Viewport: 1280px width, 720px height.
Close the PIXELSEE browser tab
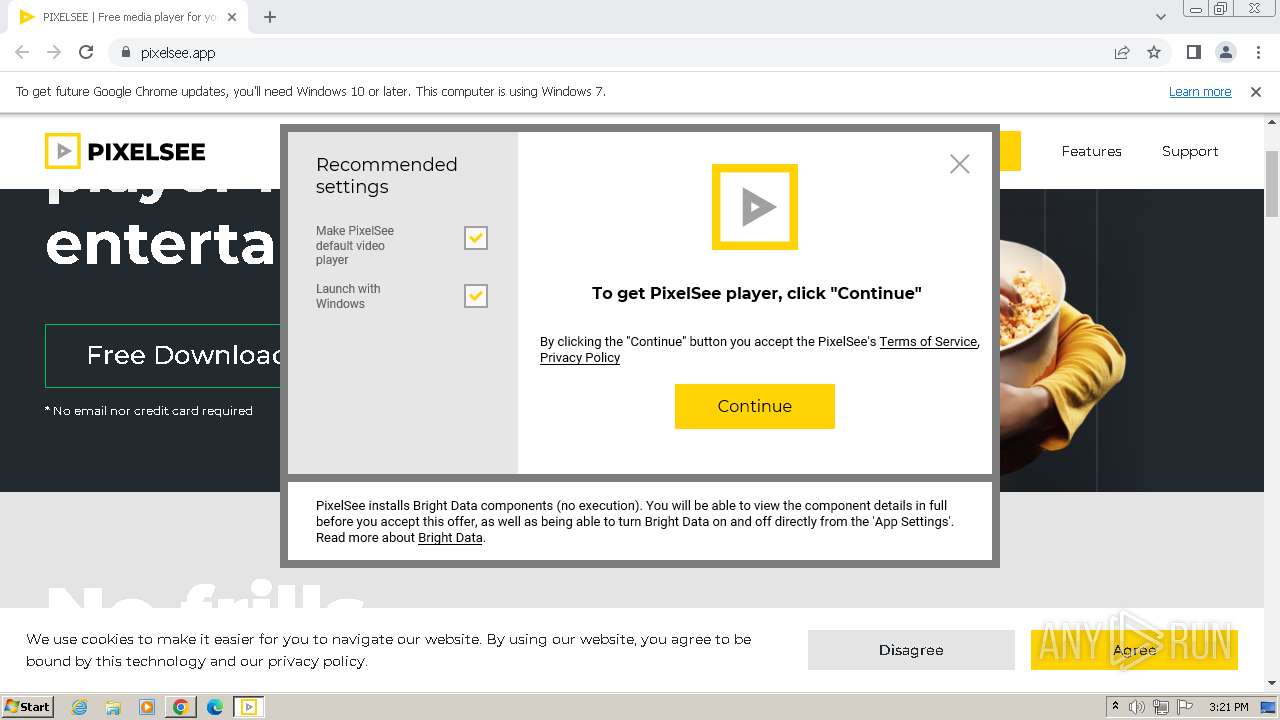tap(232, 17)
